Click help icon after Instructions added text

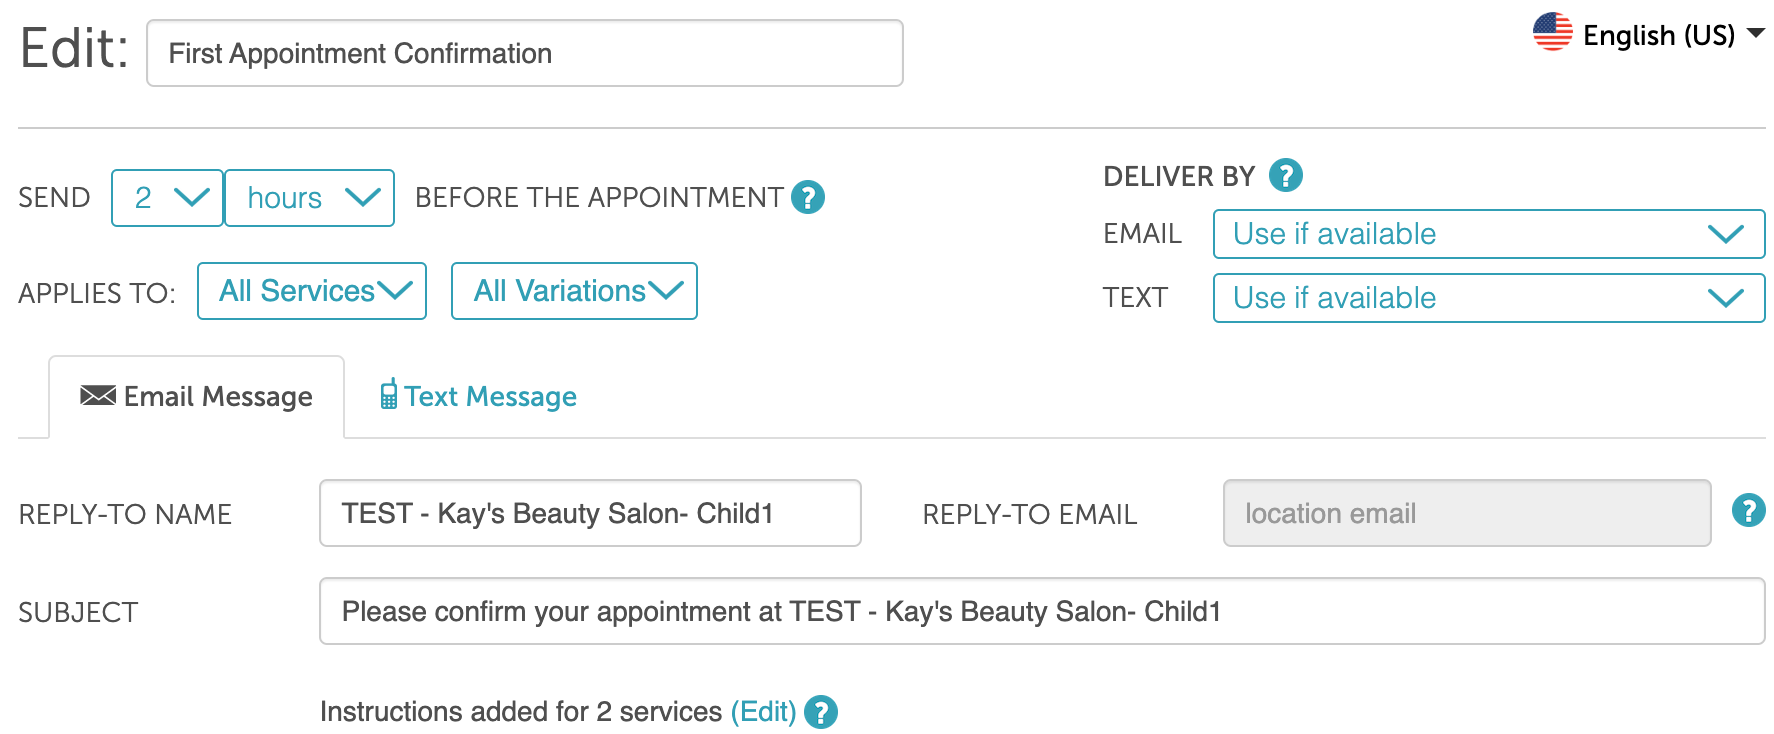point(821,712)
